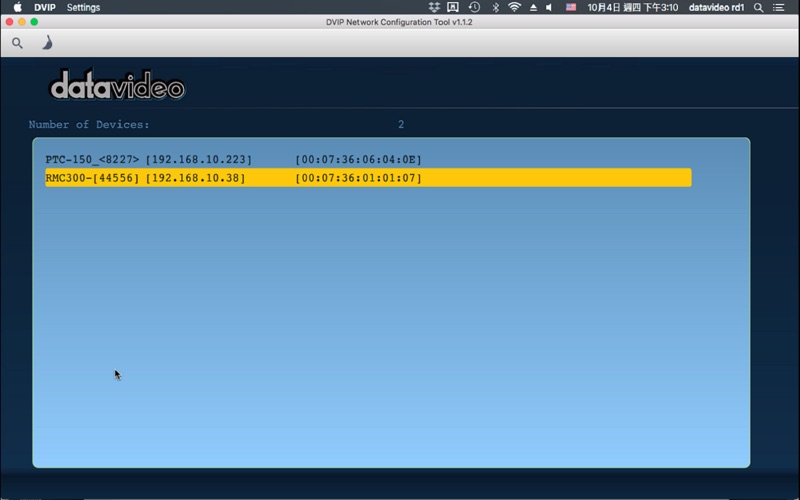
Task: Open the volume control icon
Action: click(x=549, y=7)
